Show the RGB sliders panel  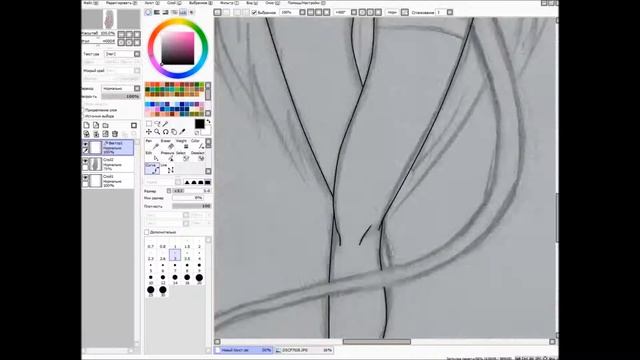point(157,13)
